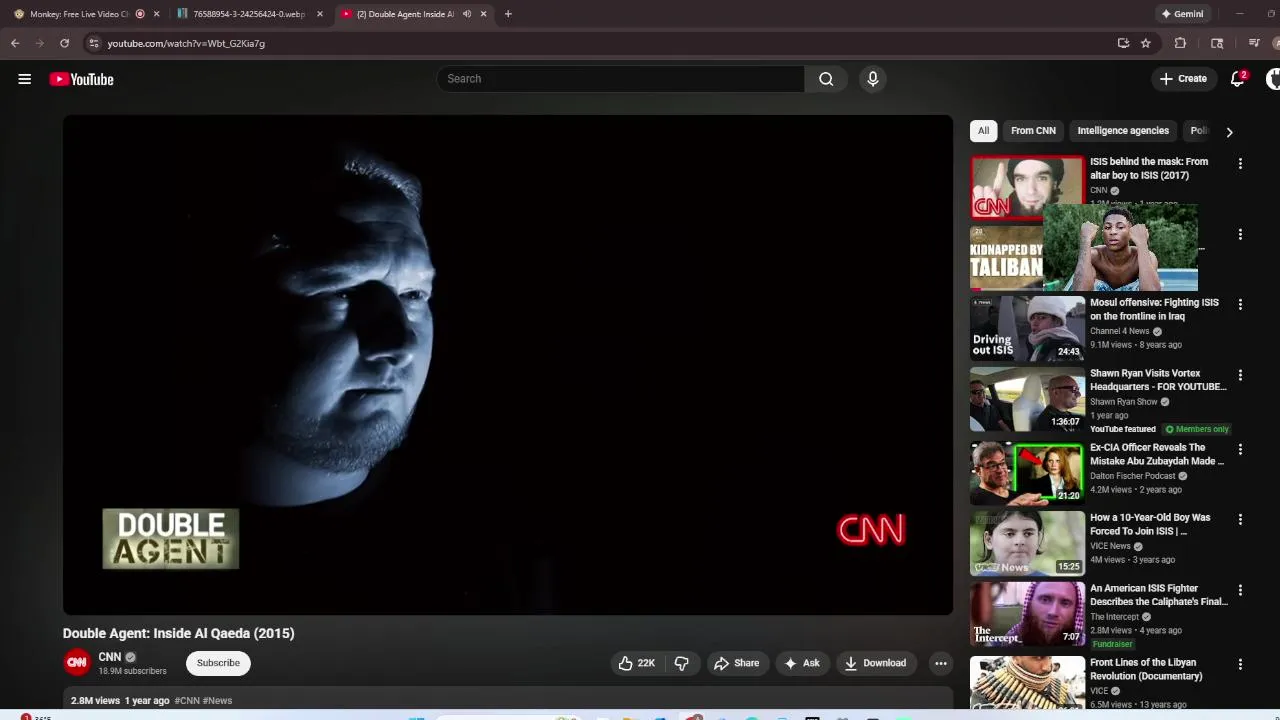Open Front Lines of the Libyan Revolution title
Viewport: 1280px width, 720px height.
coord(1146,669)
